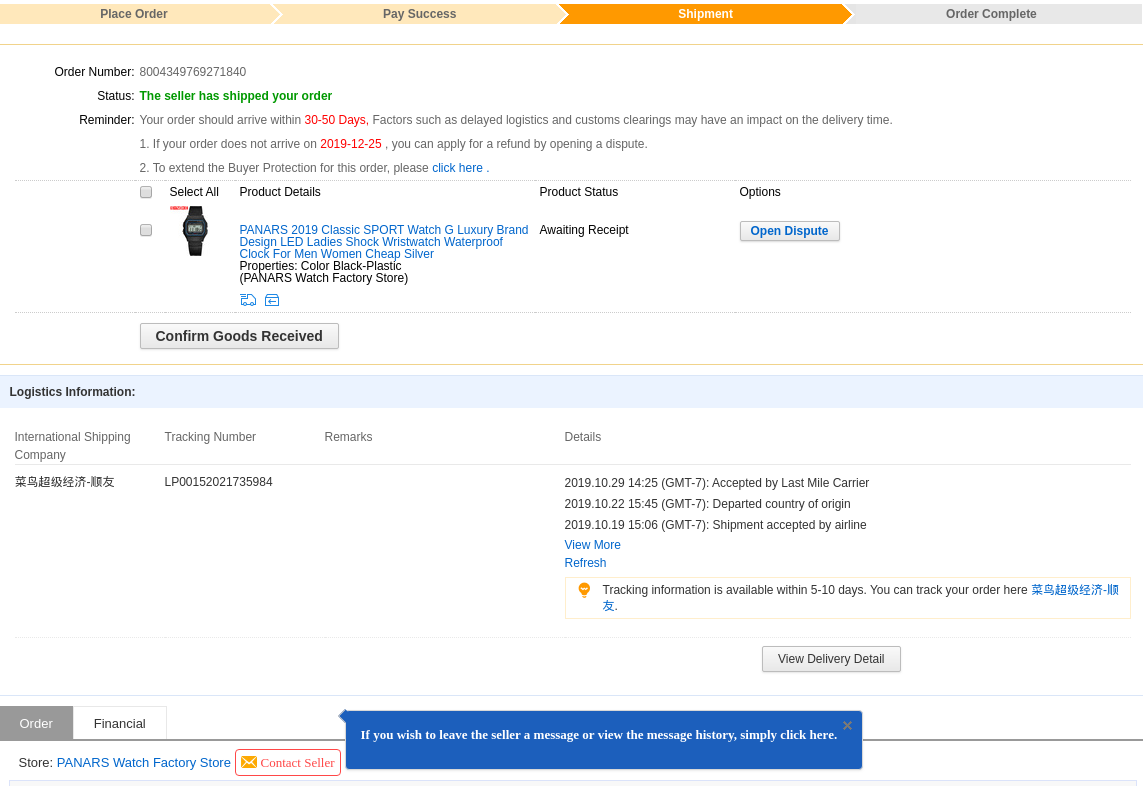Click the deadline date 2019-12-25

(351, 144)
